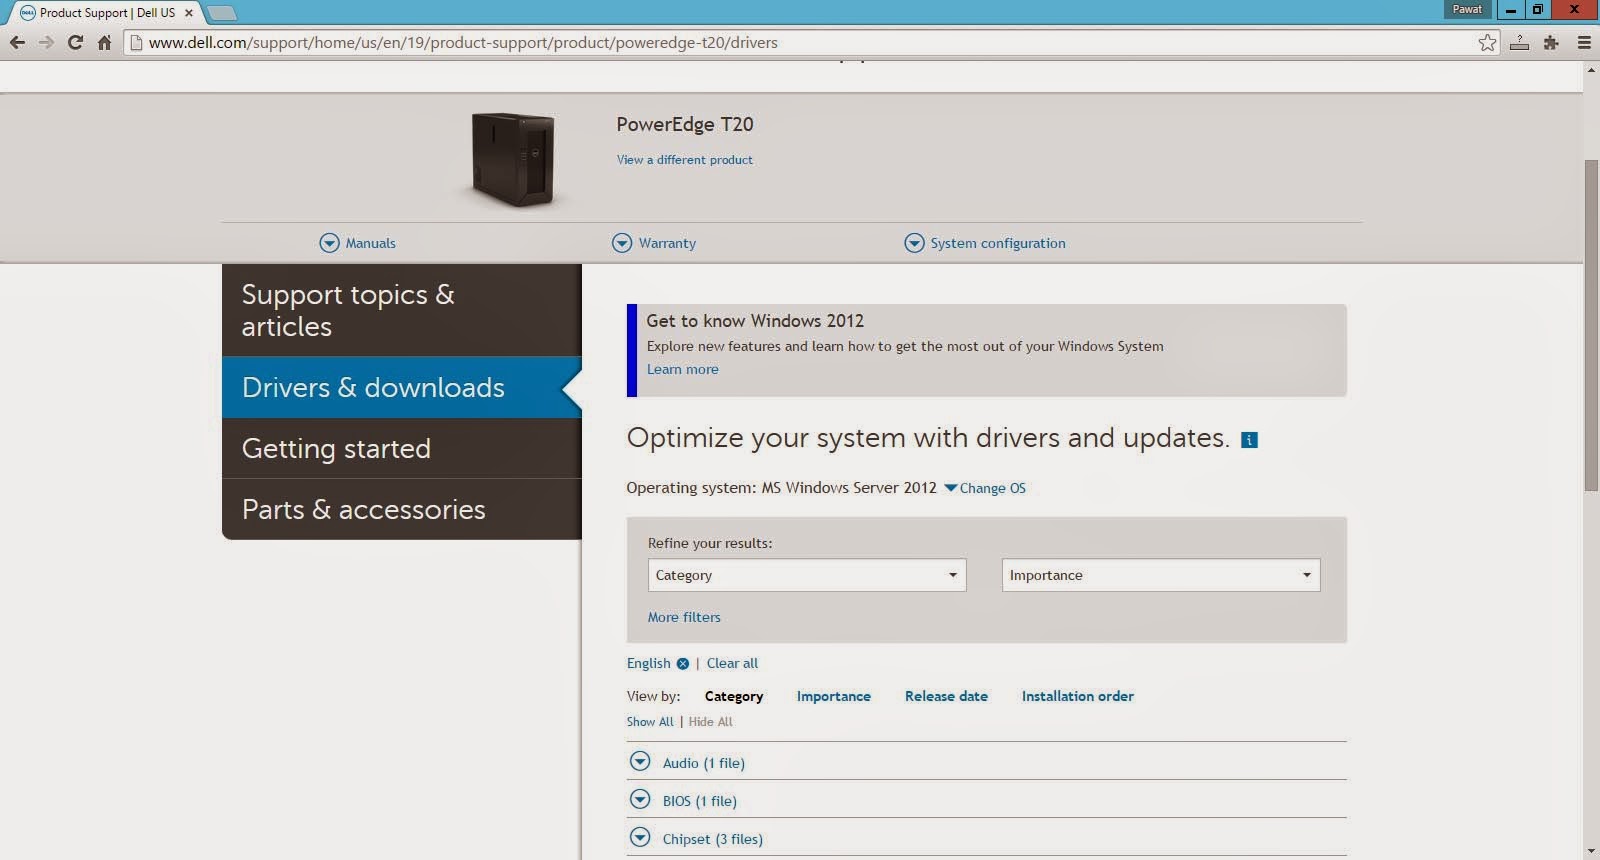The image size is (1600, 860).
Task: Bookmark this page with the star icon
Action: 1488,42
